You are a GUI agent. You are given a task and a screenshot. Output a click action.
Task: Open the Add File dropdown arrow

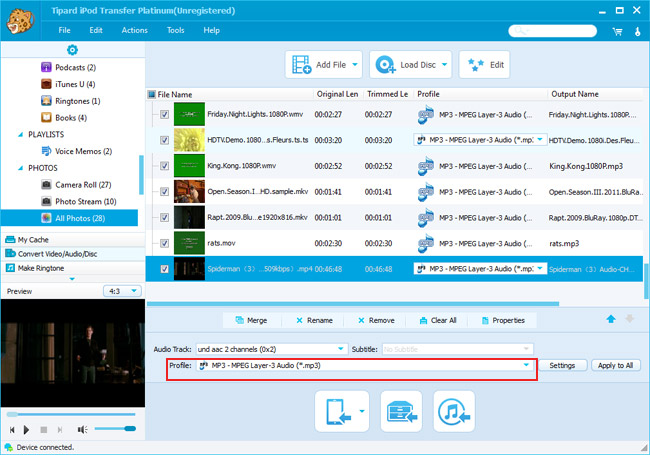355,65
